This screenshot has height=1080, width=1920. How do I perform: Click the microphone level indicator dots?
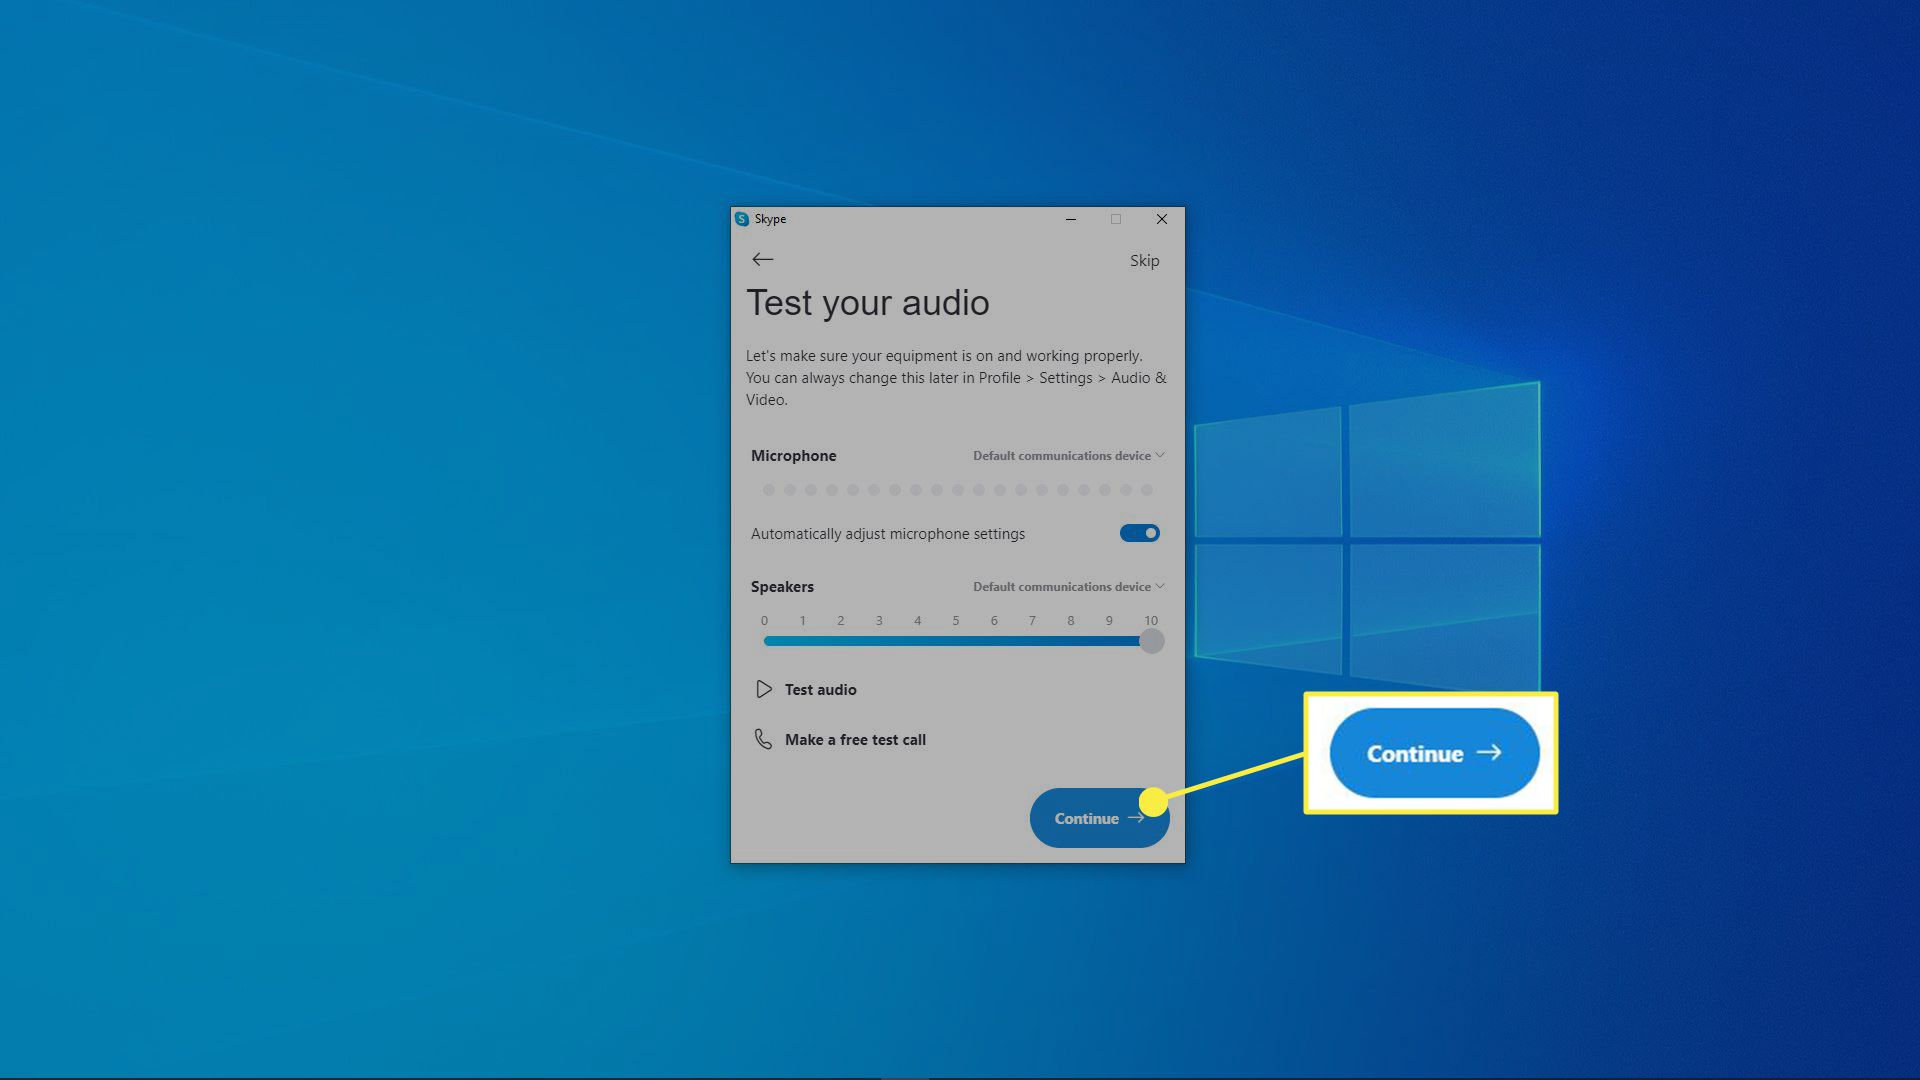tap(957, 490)
